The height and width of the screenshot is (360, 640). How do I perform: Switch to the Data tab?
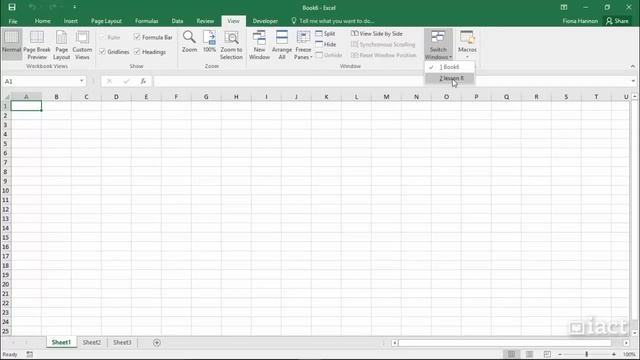[x=177, y=21]
